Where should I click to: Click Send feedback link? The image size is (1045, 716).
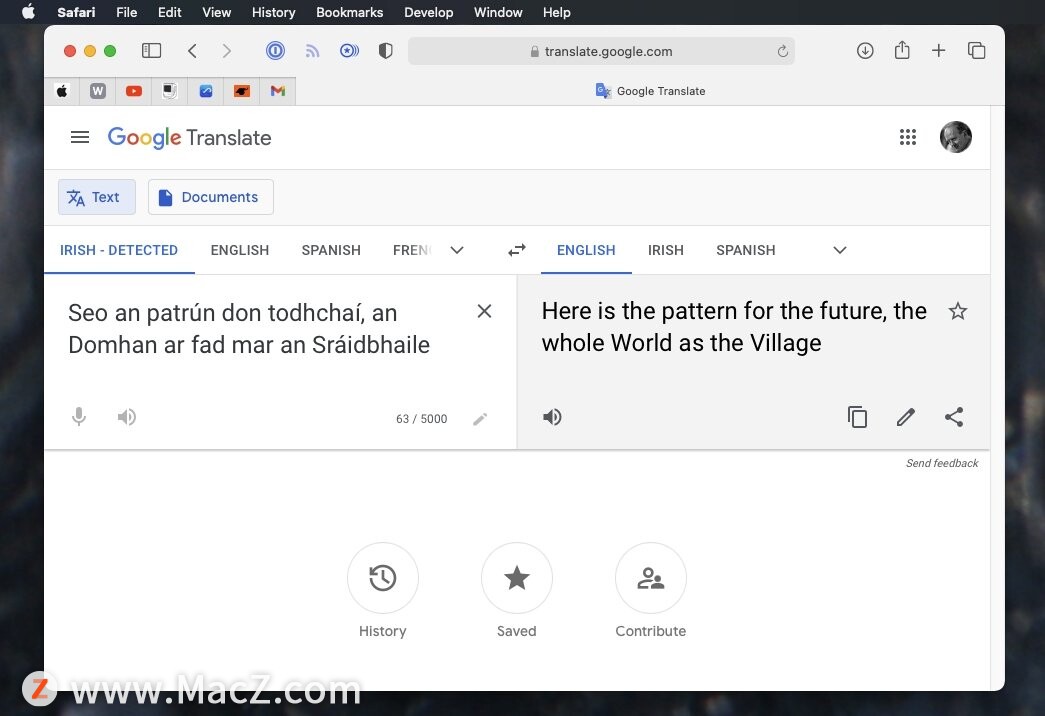[x=942, y=463]
